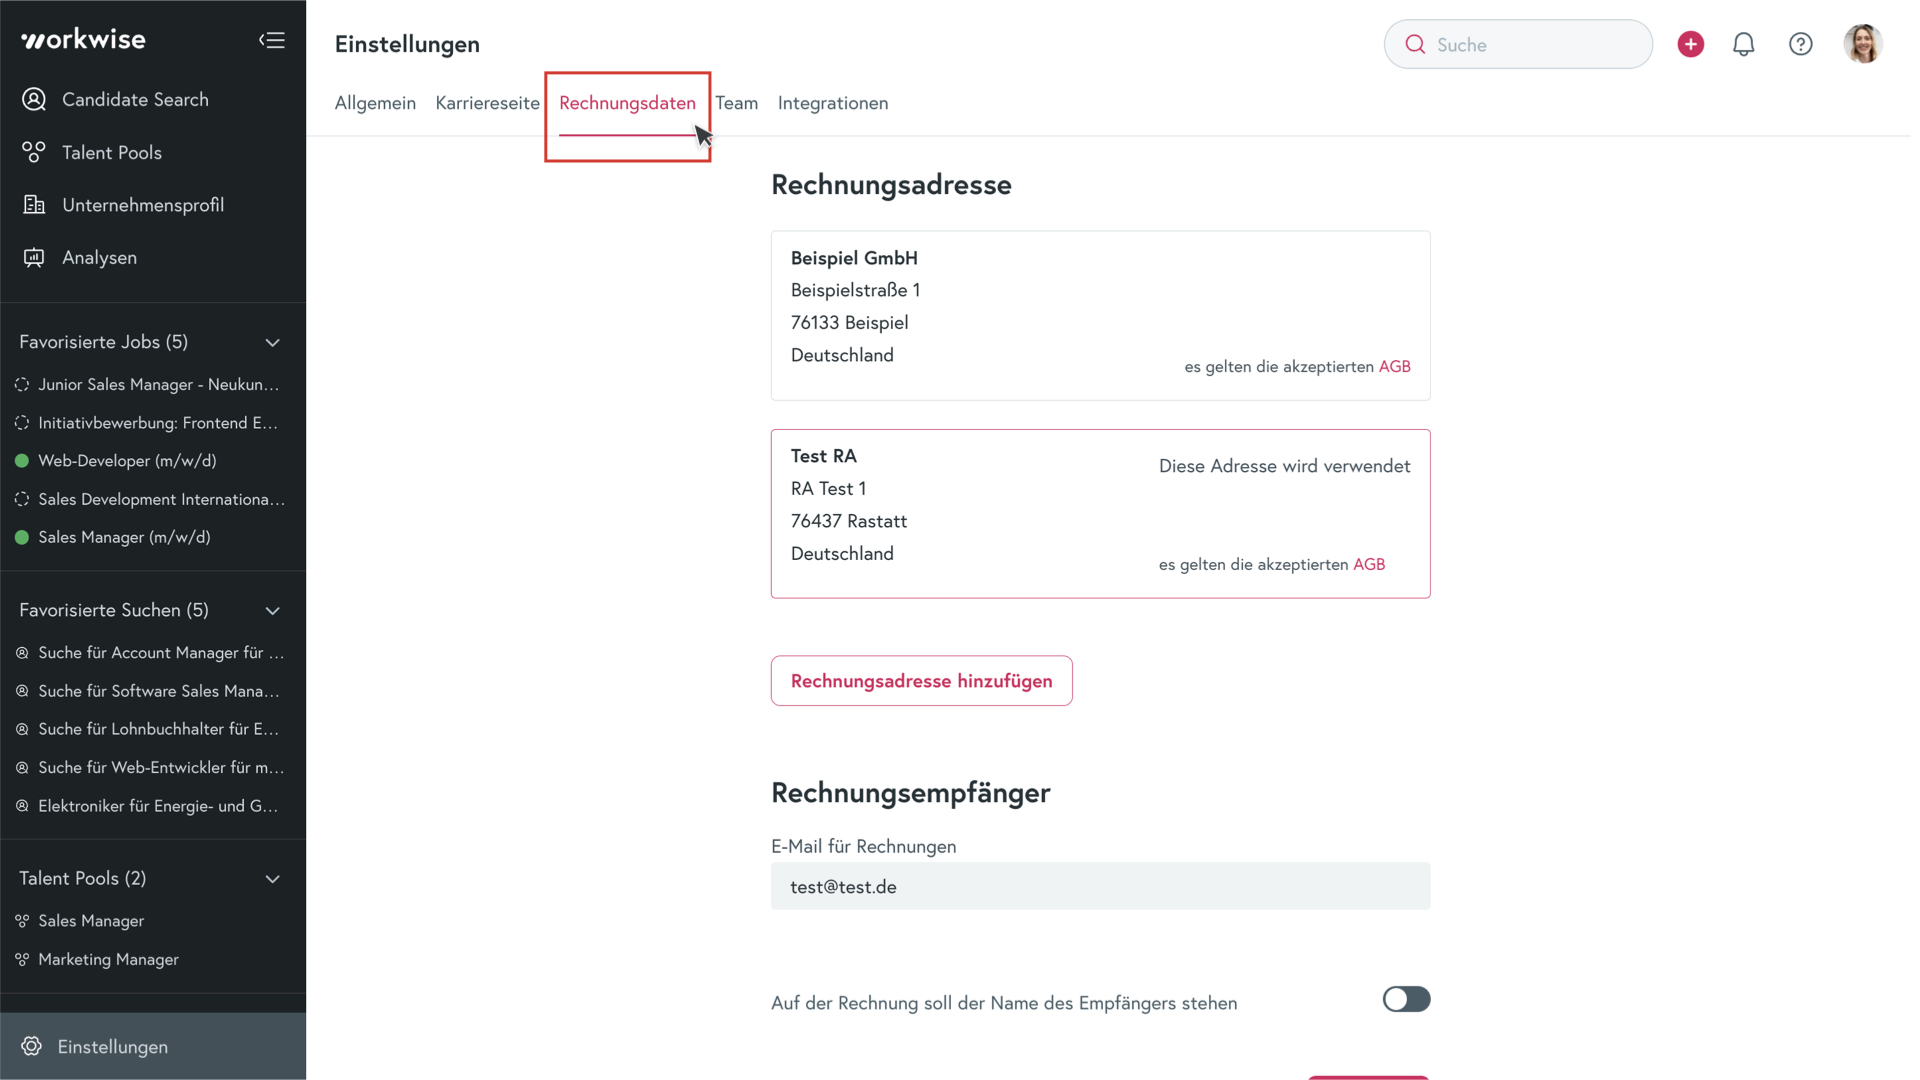Open the Analysen section

99,257
